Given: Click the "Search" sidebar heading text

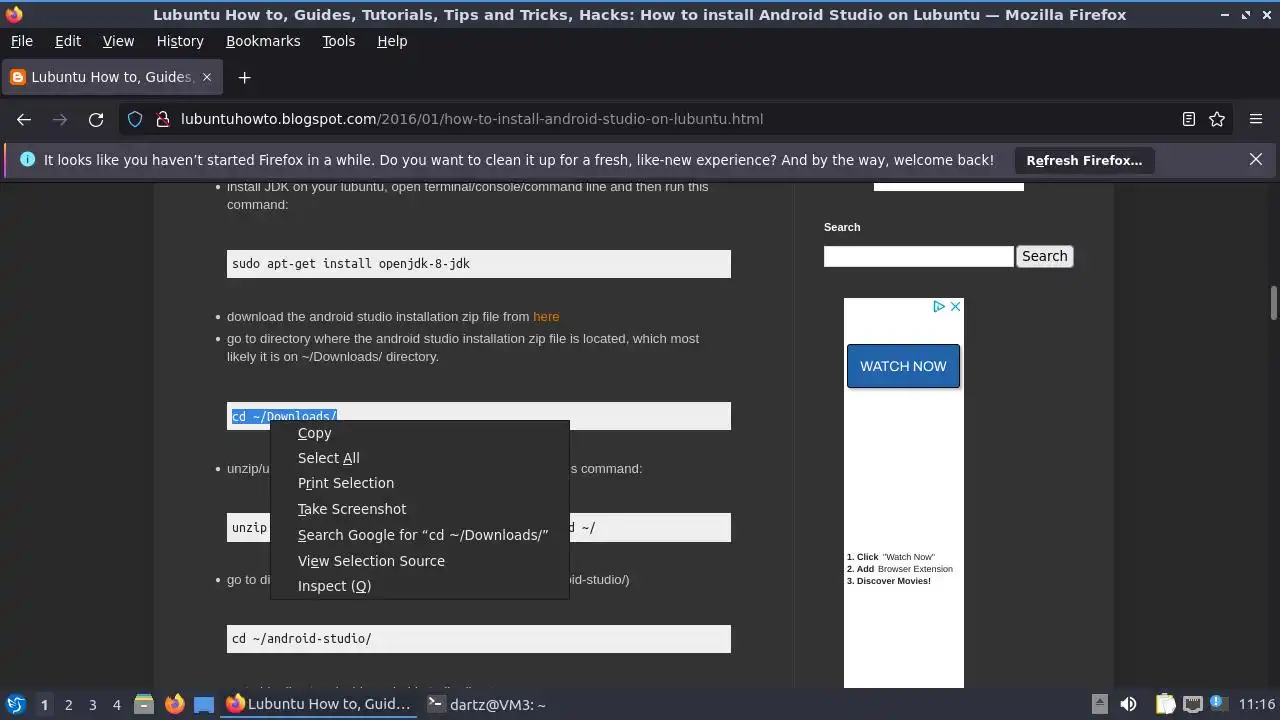Looking at the screenshot, I should click(x=842, y=227).
